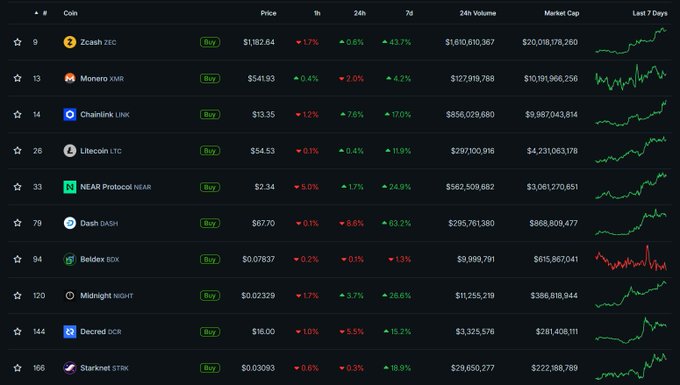Select NEAR Protocol 1h change 5.0%
This screenshot has height=385, width=680.
(307, 187)
